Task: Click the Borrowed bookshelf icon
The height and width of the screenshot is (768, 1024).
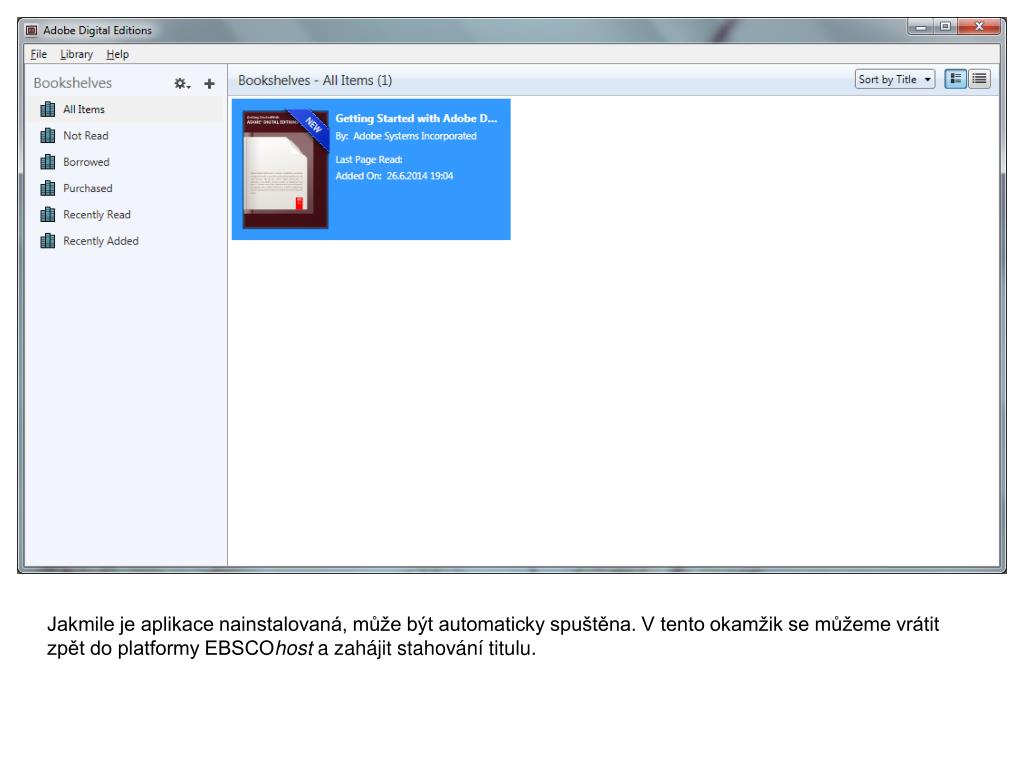Action: pyautogui.click(x=48, y=161)
